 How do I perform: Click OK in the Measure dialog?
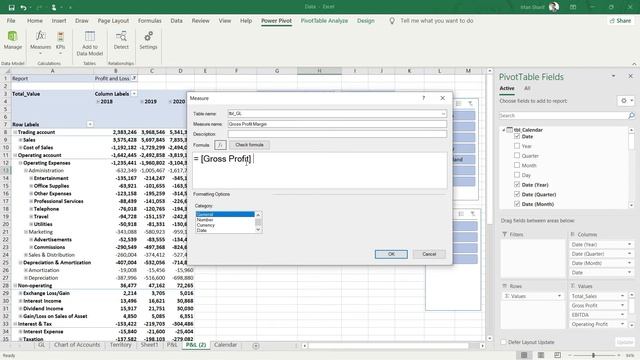(x=391, y=254)
